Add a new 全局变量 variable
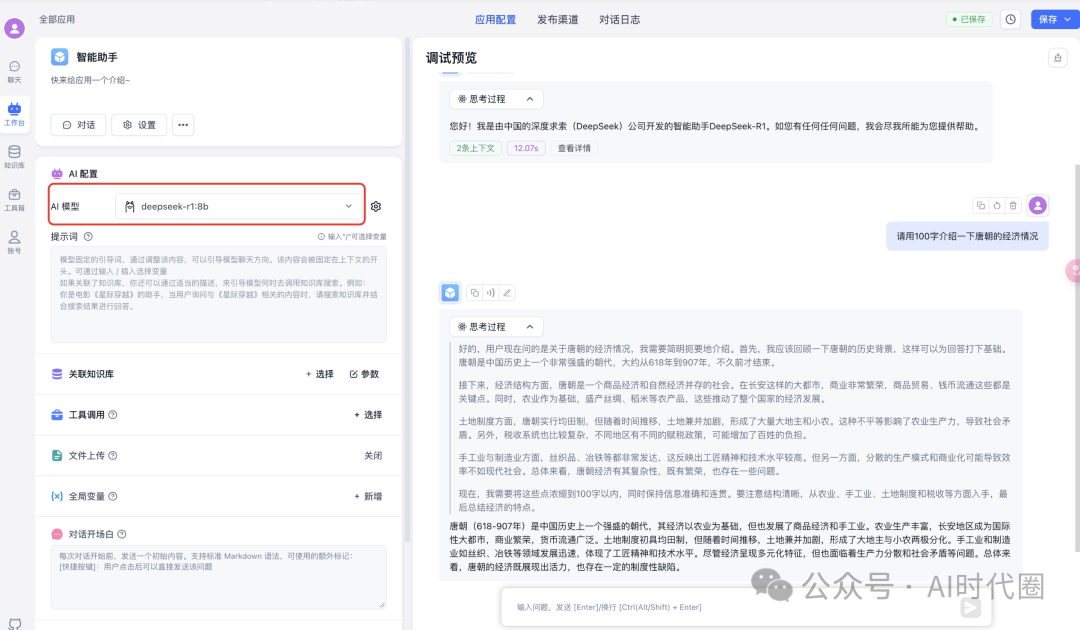Image resolution: width=1080 pixels, height=630 pixels. (x=368, y=496)
